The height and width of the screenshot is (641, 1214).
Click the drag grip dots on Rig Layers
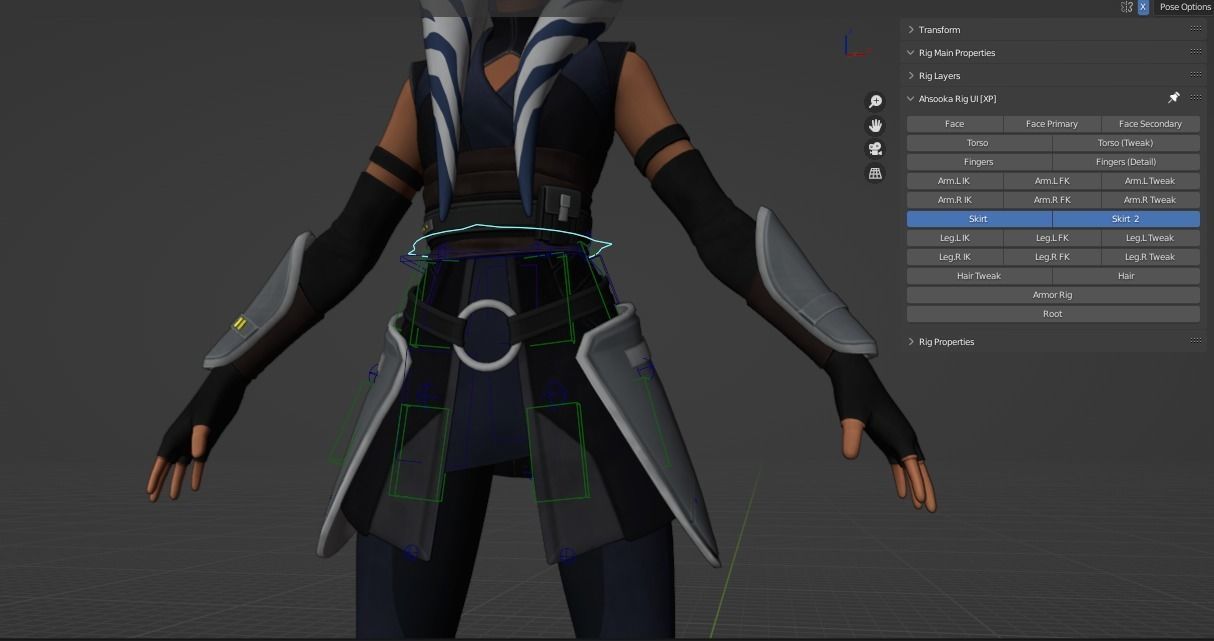1196,75
